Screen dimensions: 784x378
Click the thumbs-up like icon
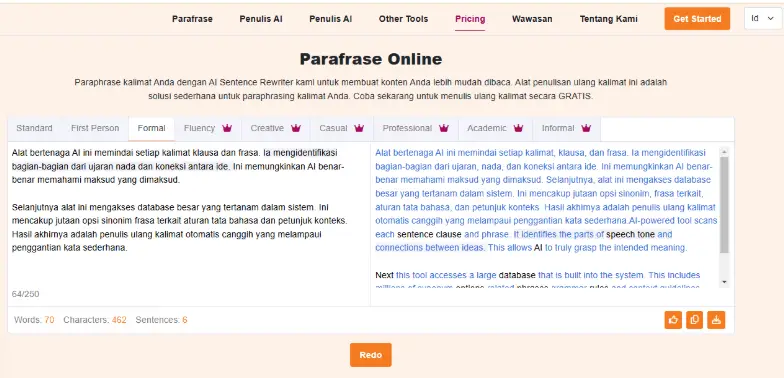[x=673, y=320]
